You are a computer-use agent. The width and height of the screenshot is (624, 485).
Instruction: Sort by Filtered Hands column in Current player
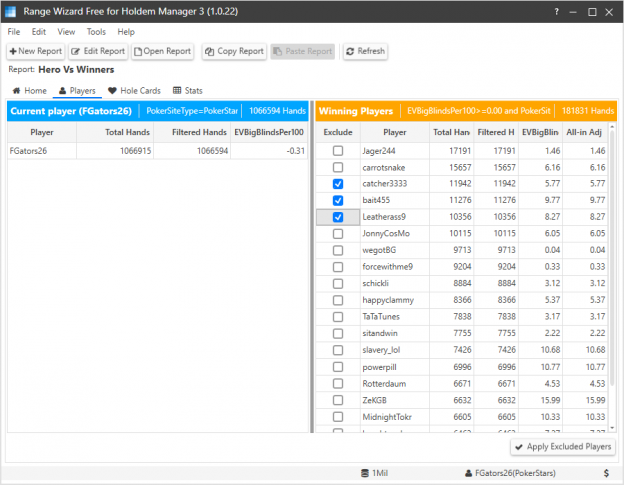pyautogui.click(x=192, y=132)
